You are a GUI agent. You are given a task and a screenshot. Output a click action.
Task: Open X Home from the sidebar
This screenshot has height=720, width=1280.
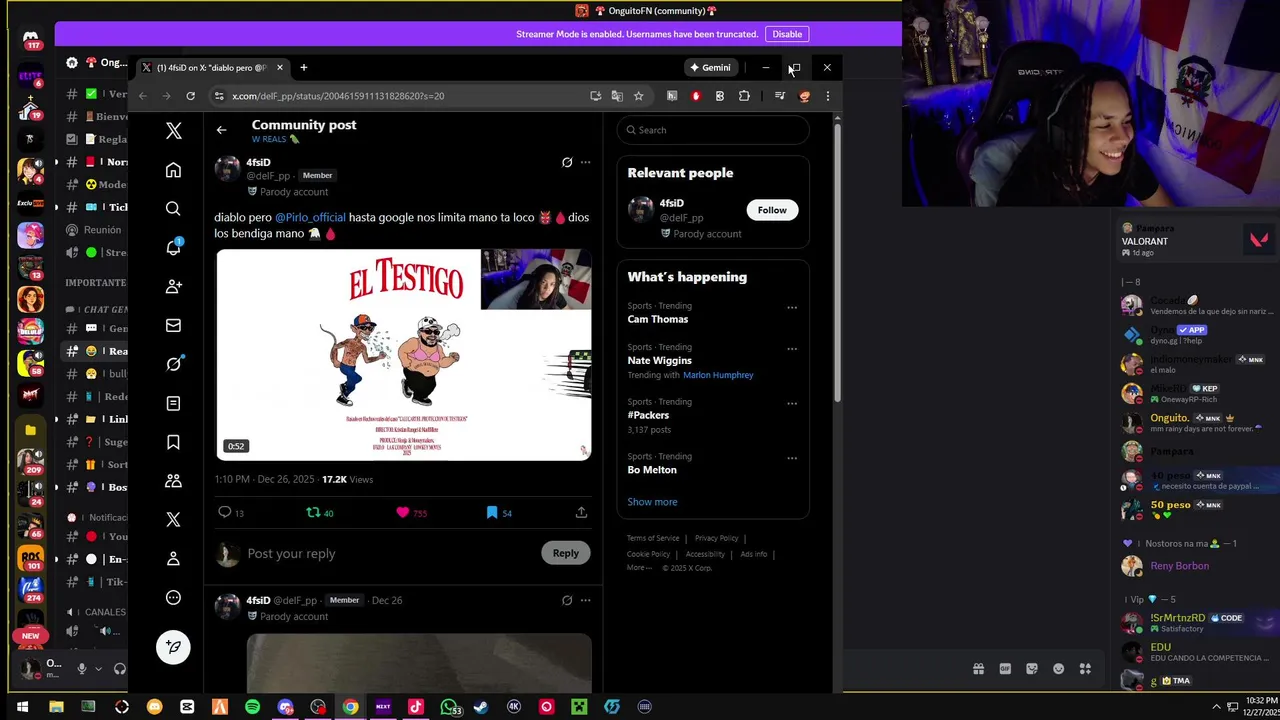click(173, 170)
